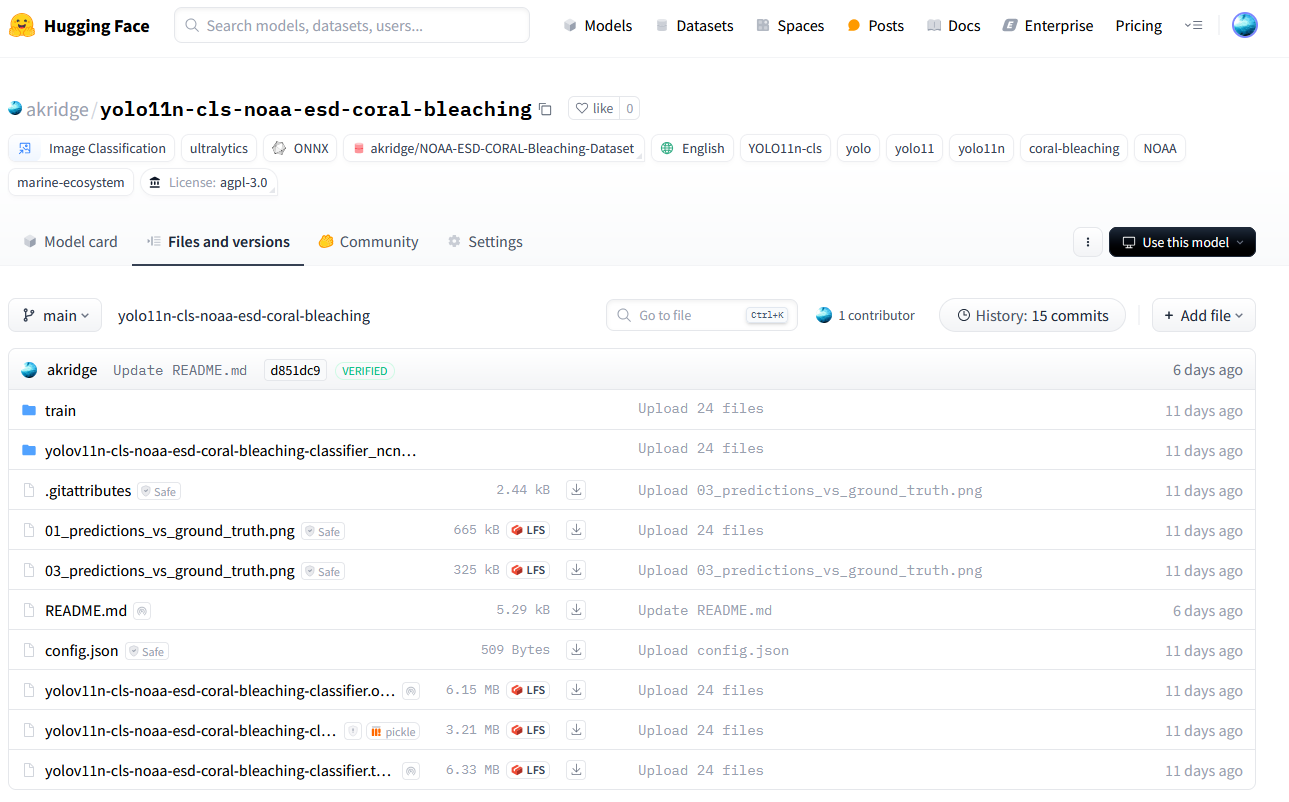The width and height of the screenshot is (1289, 802).
Task: Open the train folder
Action: point(60,410)
